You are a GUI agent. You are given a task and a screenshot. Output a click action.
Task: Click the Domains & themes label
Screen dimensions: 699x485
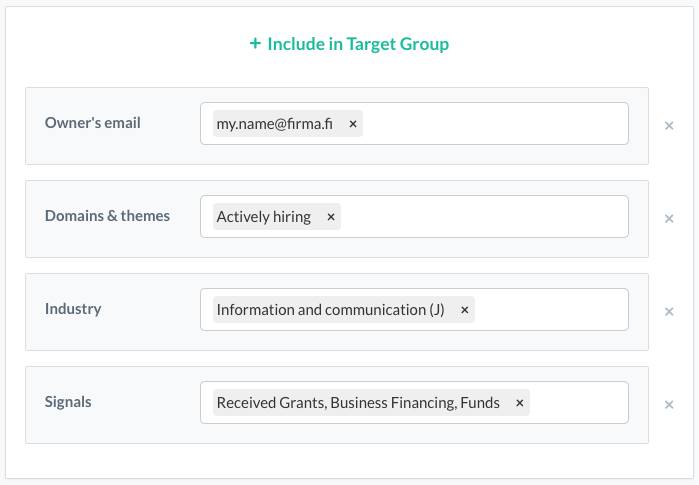point(107,216)
